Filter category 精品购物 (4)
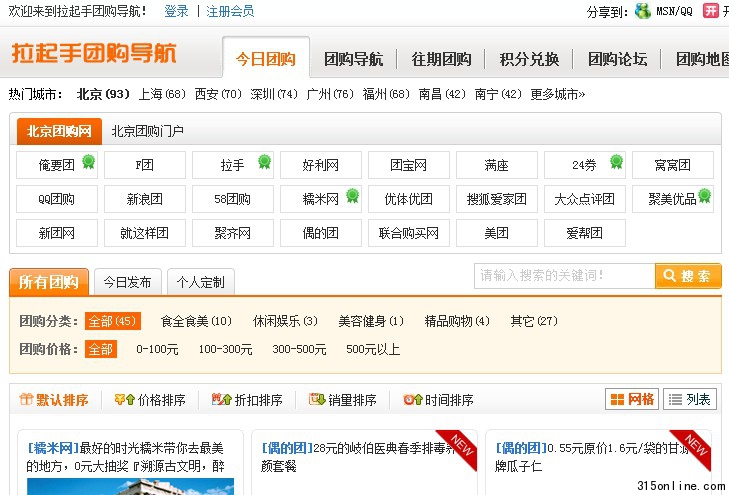729x495 pixels. [457, 321]
